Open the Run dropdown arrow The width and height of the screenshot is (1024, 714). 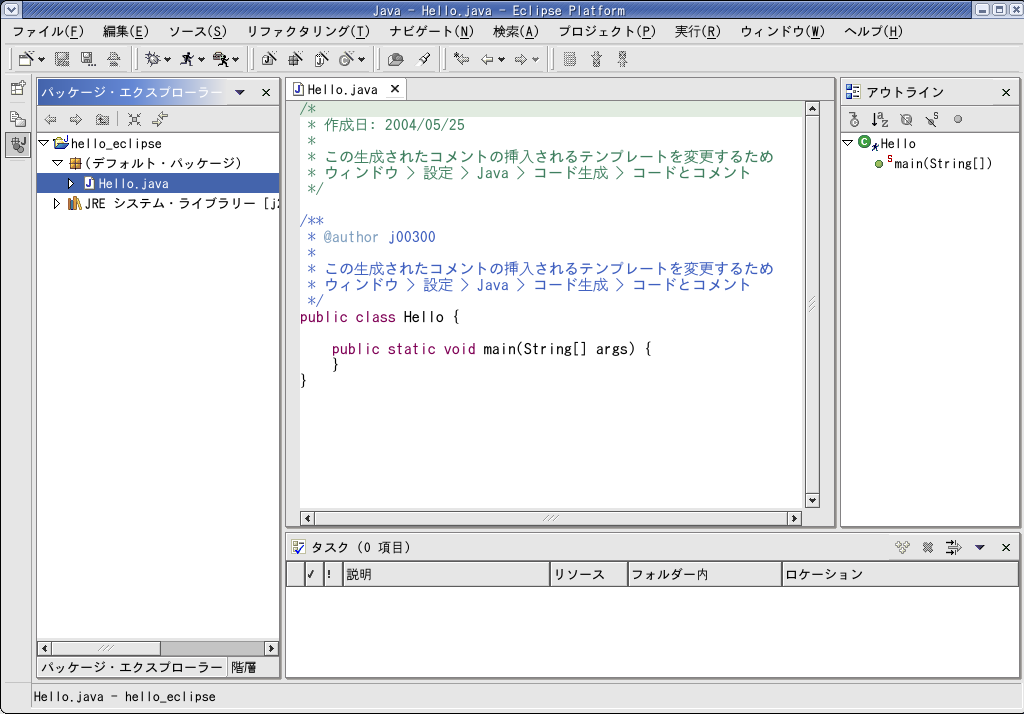pos(201,60)
